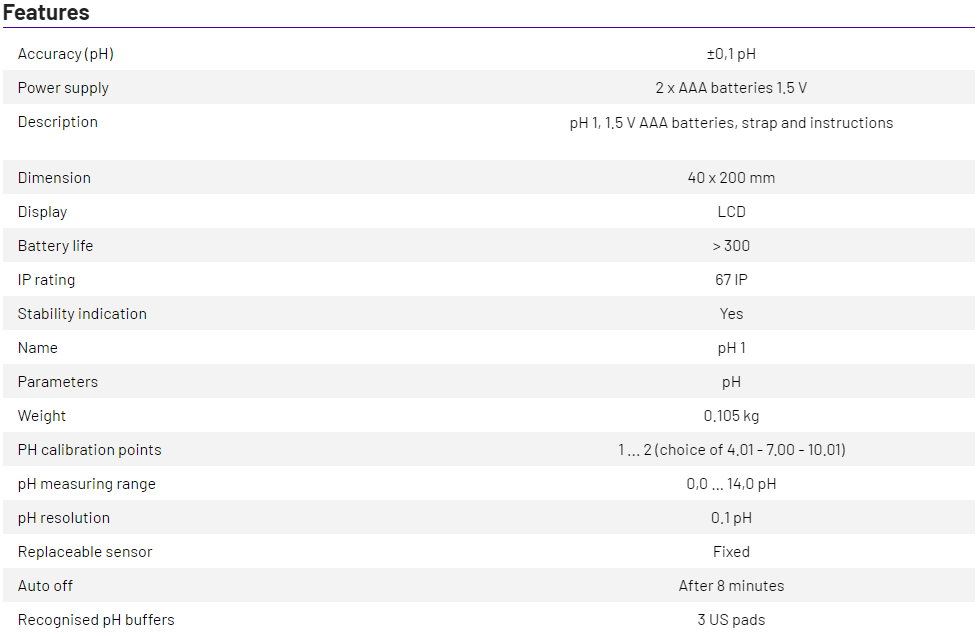This screenshot has height=638, width=977.
Task: Select the ±0,1 pH accuracy value
Action: click(x=731, y=54)
